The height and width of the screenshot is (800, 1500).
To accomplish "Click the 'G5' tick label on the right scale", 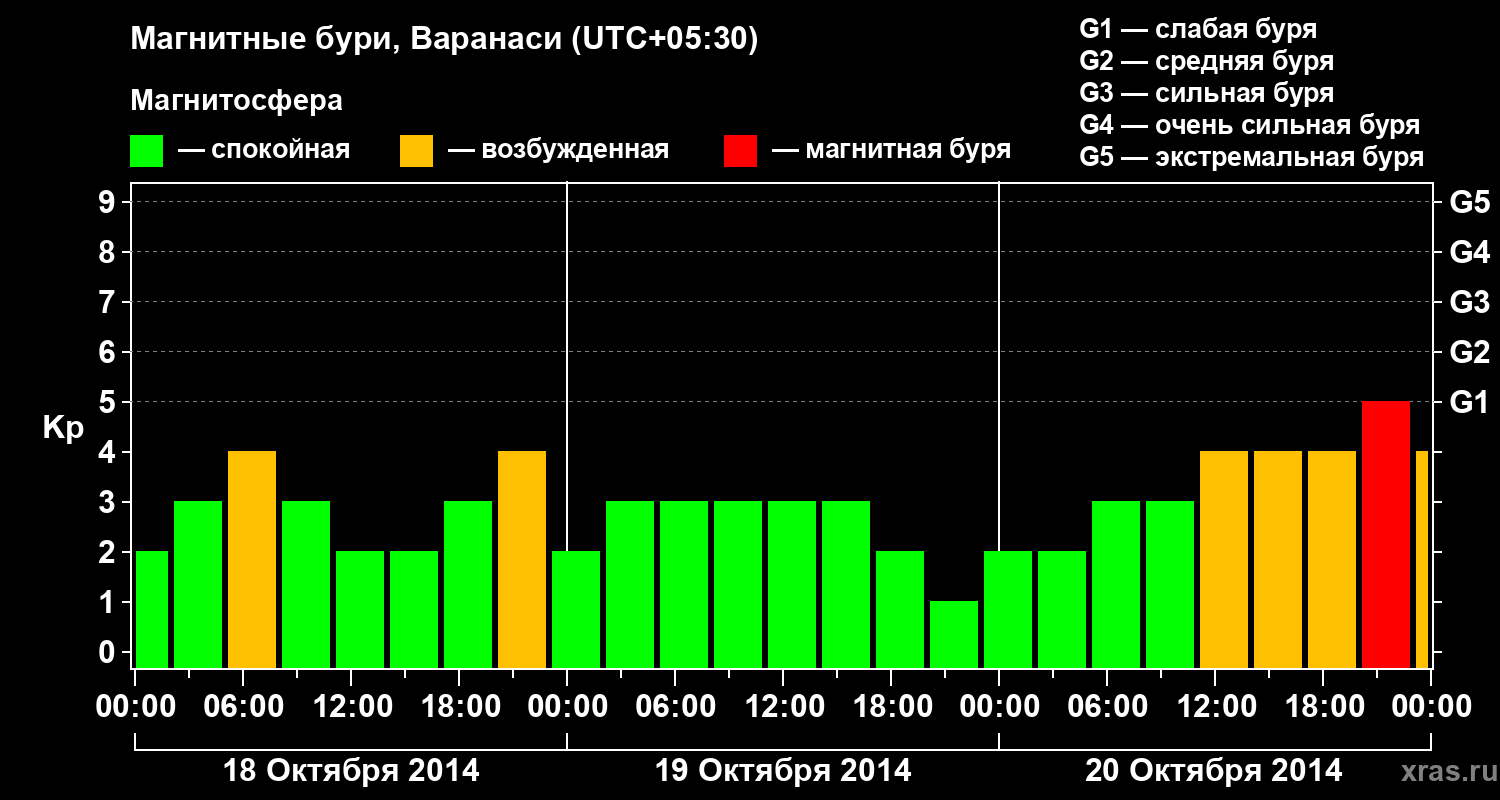I will tap(1469, 202).
